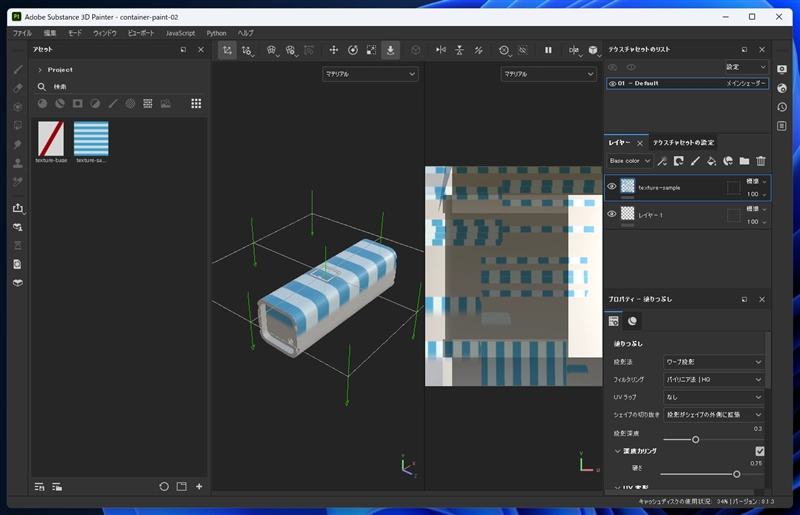Screen dimensions: 800x515
Task: Select the Eraser tool in left toolbar
Action: click(18, 88)
